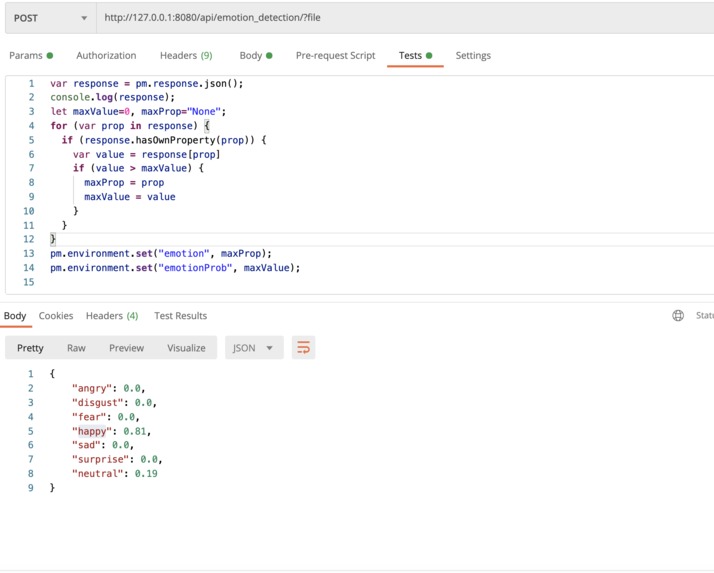
Task: Click the "happy": 0.81 response line
Action: 111,431
